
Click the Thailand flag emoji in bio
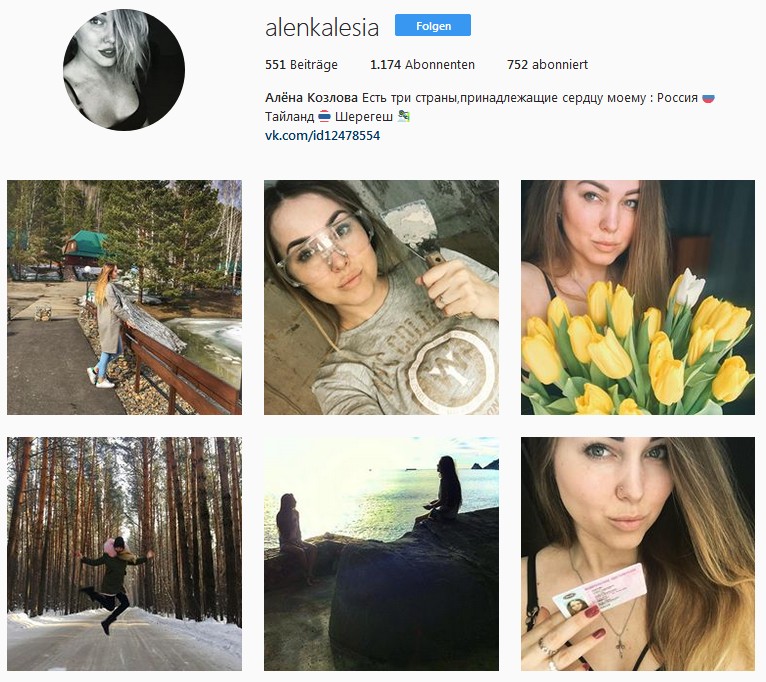(x=324, y=116)
